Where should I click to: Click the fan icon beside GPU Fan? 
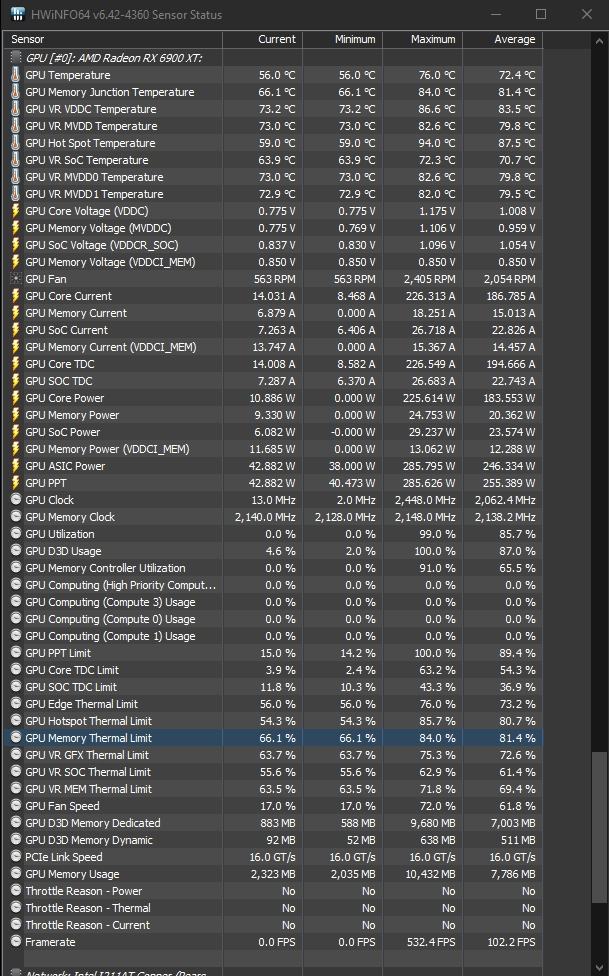coord(16,279)
